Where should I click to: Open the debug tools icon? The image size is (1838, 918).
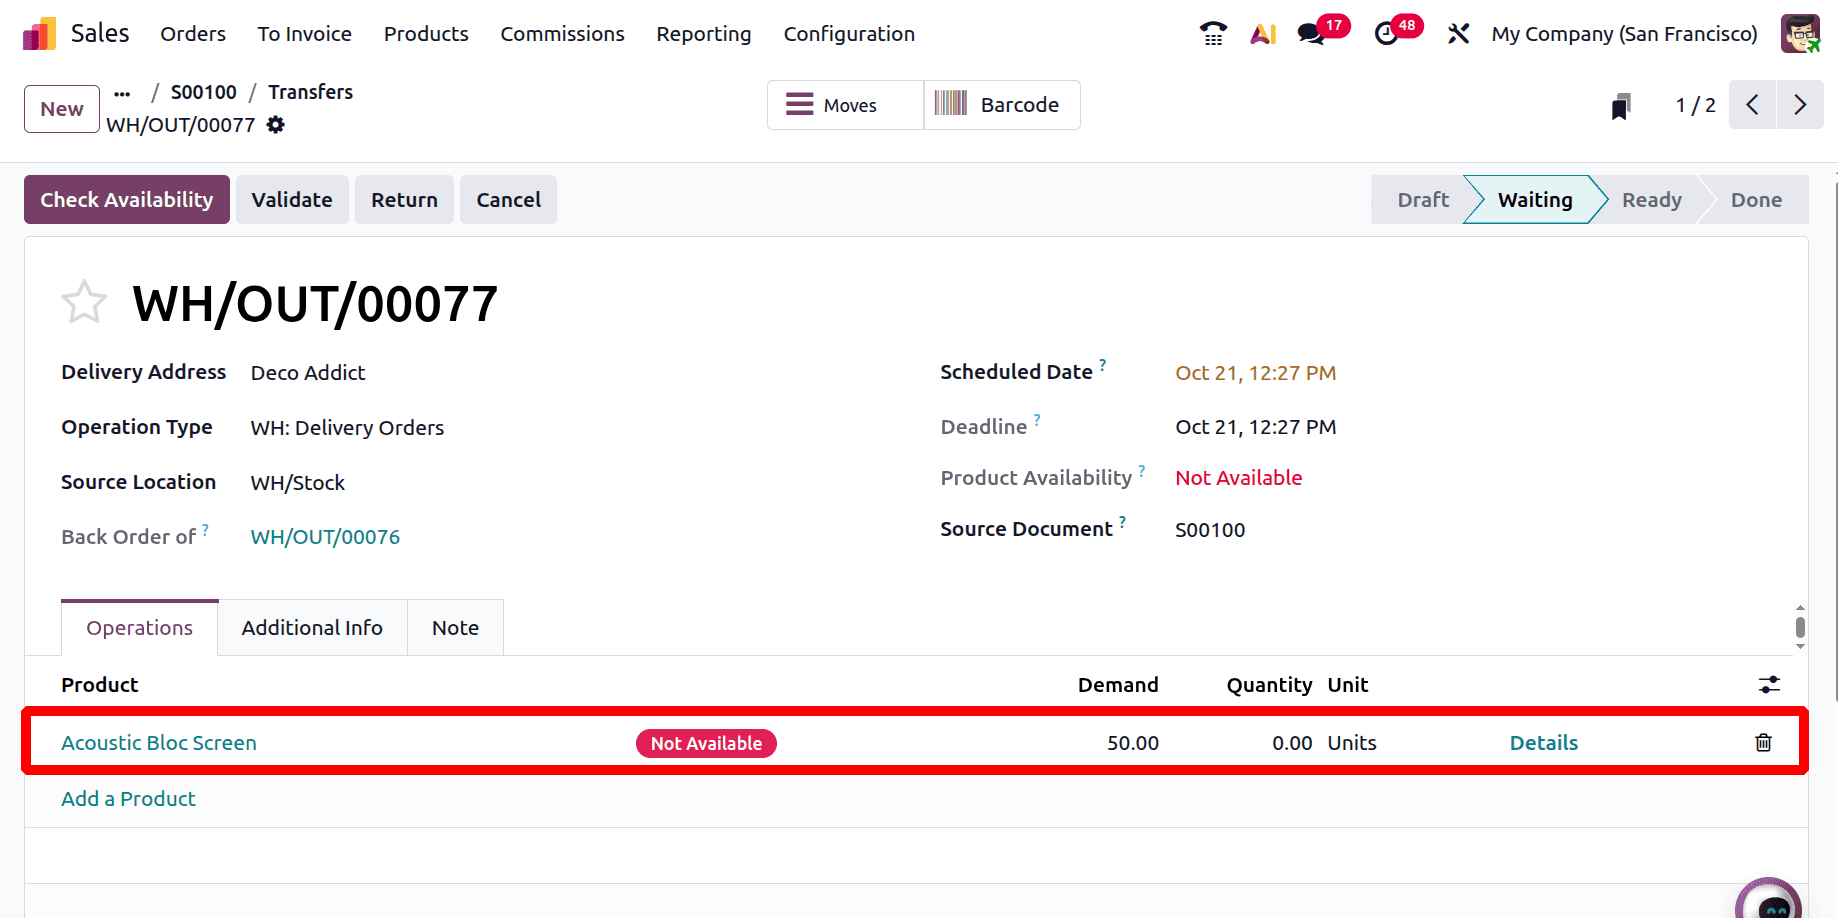coord(1458,34)
